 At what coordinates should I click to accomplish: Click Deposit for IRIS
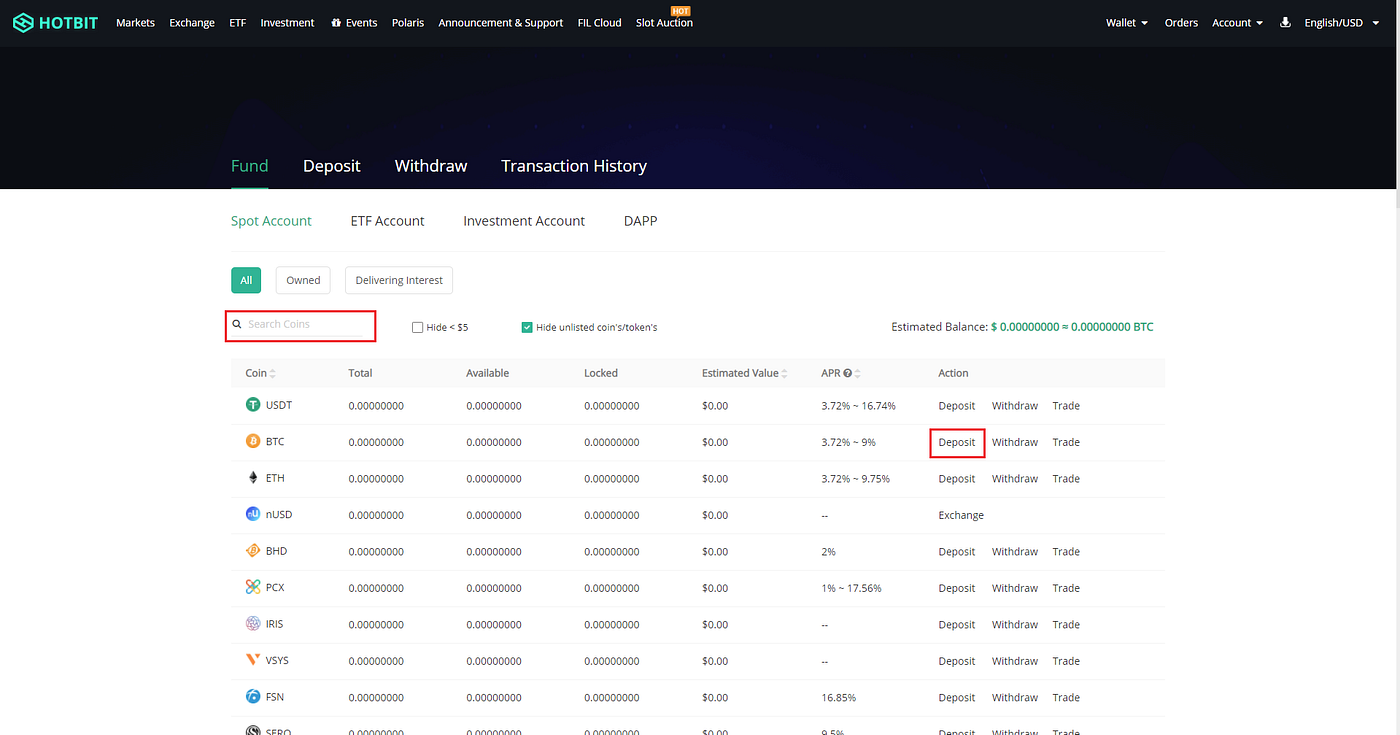click(x=957, y=625)
